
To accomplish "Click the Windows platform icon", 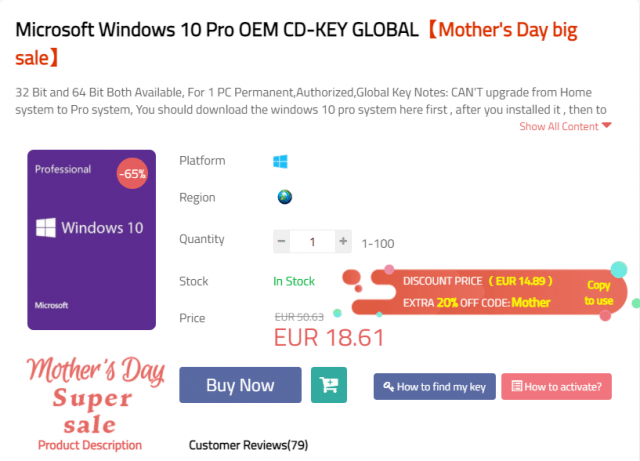I will tap(279, 161).
